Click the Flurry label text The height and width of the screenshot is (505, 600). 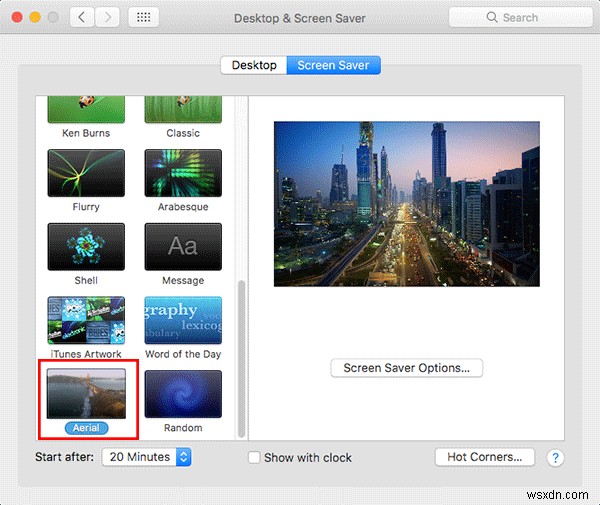coord(86,207)
